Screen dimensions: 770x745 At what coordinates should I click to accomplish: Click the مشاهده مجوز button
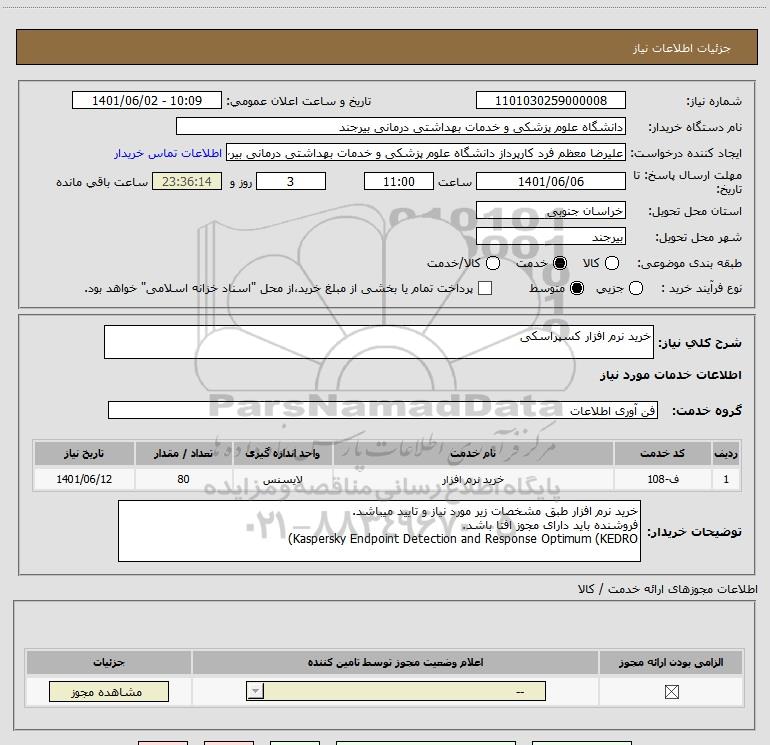tap(109, 691)
